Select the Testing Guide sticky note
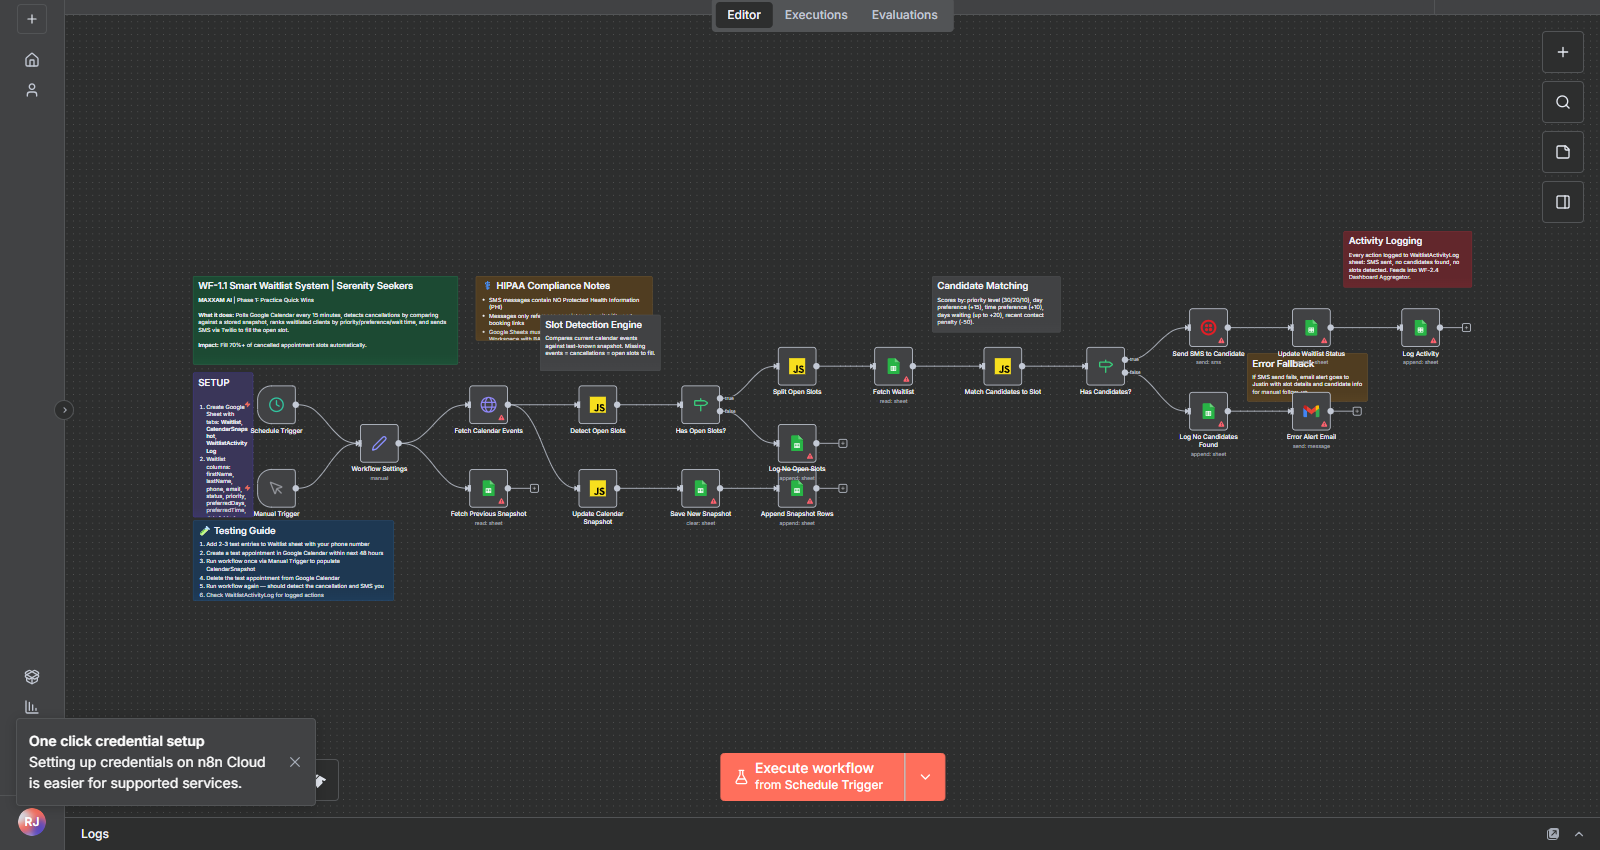Screen dimensions: 1600x850 (x=293, y=560)
